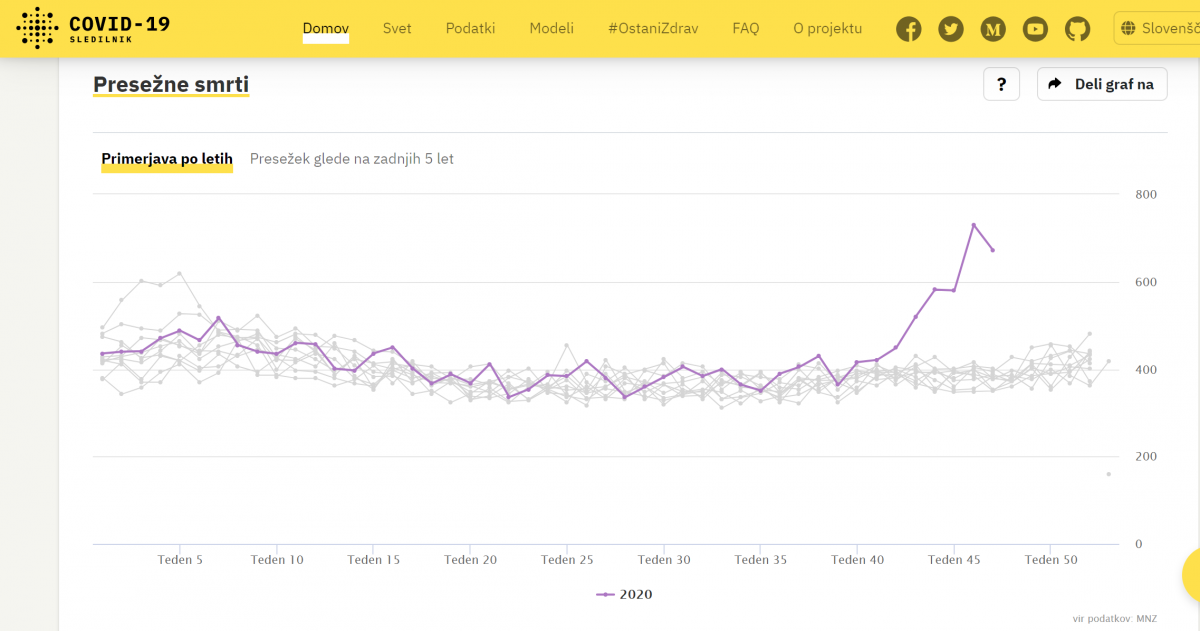Screen dimensions: 1200x631
Task: Open the Medium icon link
Action: point(993,29)
